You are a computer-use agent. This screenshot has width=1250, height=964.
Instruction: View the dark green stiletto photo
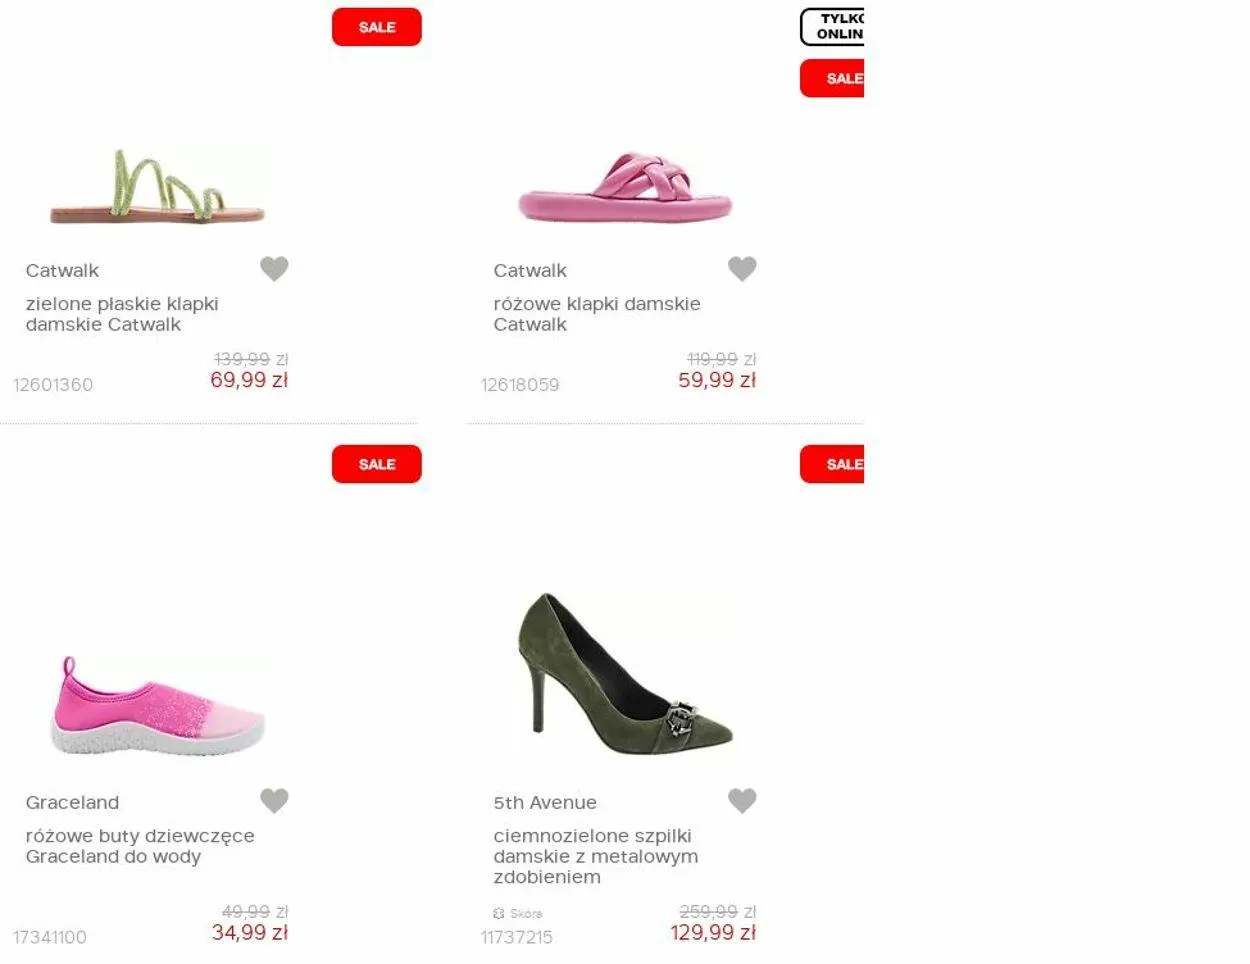[625, 676]
